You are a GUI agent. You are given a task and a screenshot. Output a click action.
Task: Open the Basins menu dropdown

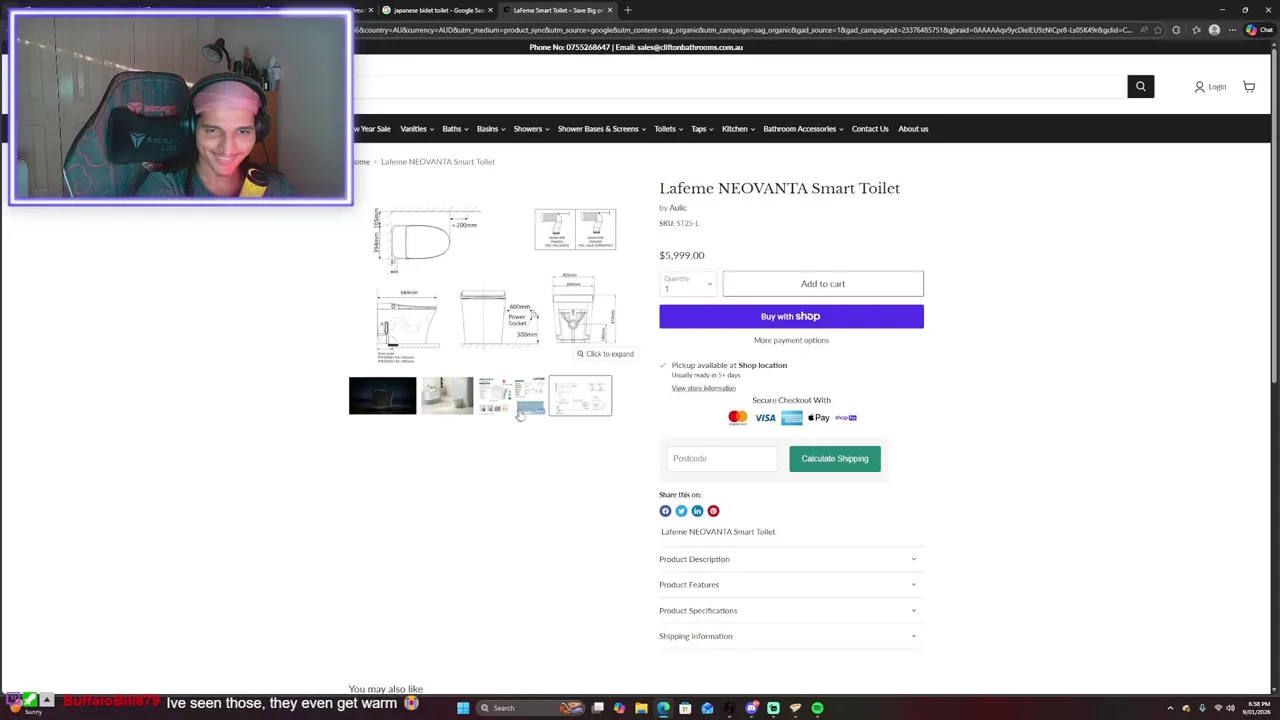[491, 129]
